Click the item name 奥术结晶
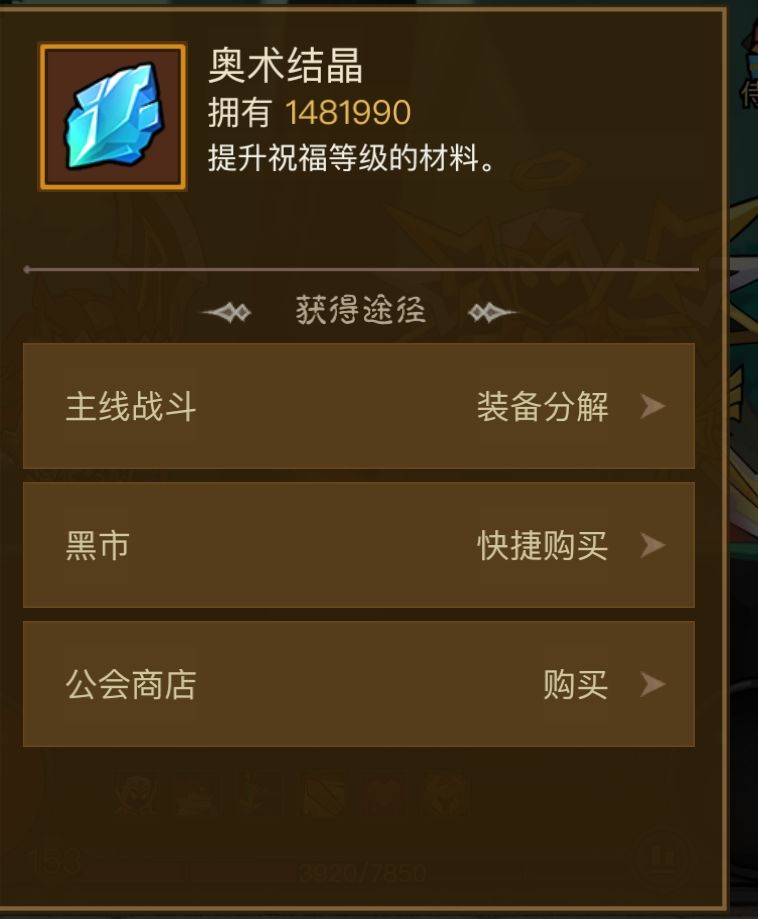The width and height of the screenshot is (758, 919). coord(285,65)
